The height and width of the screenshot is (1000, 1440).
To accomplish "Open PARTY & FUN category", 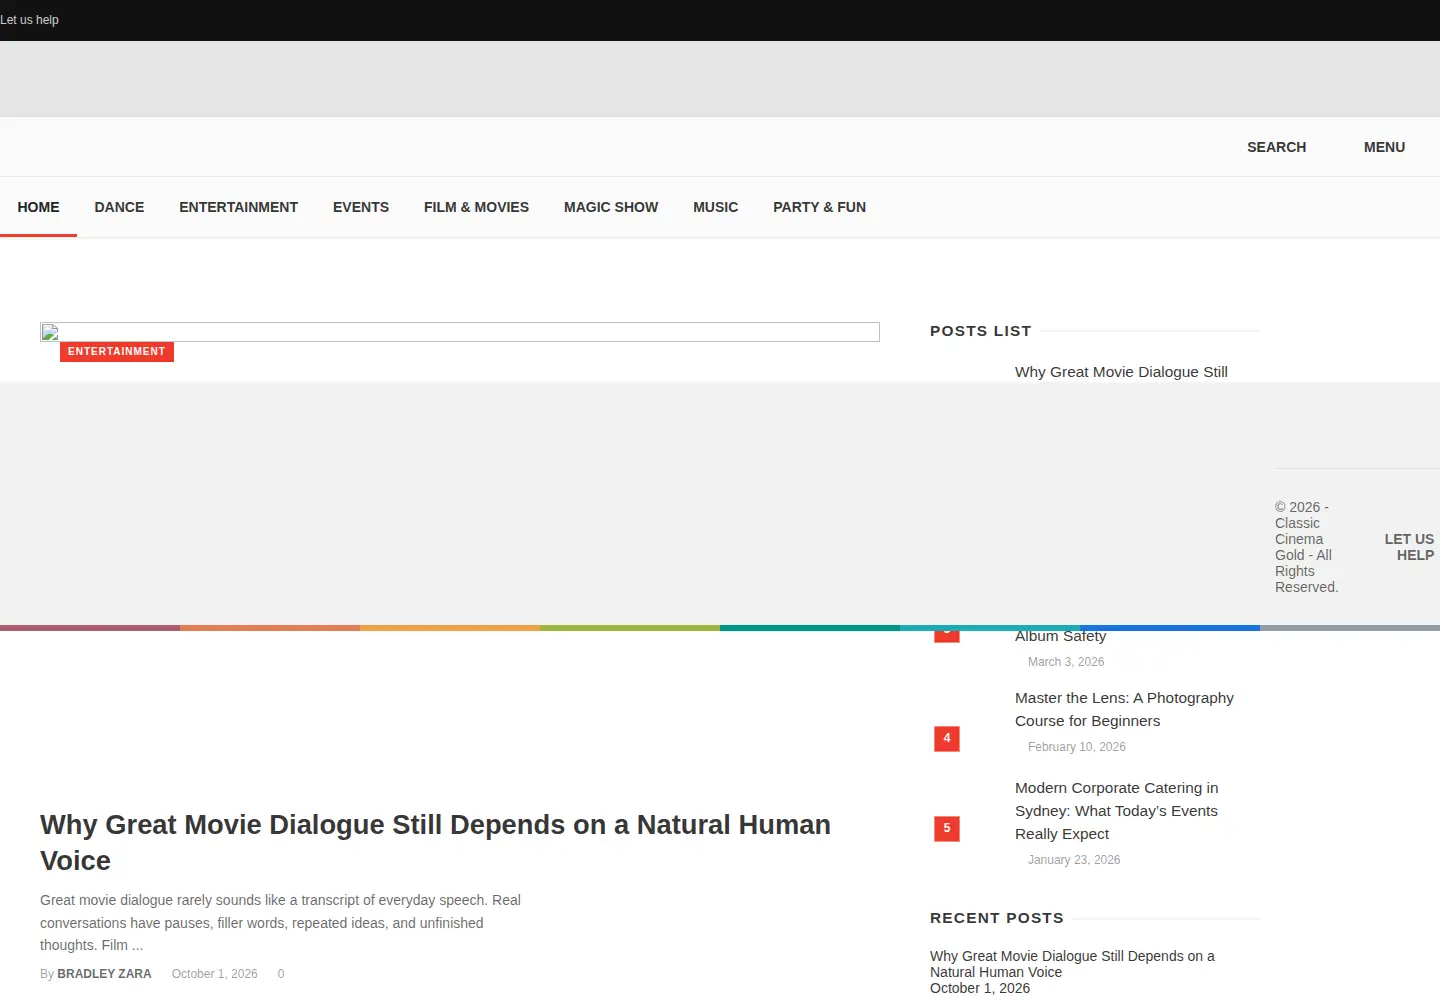I will [819, 207].
